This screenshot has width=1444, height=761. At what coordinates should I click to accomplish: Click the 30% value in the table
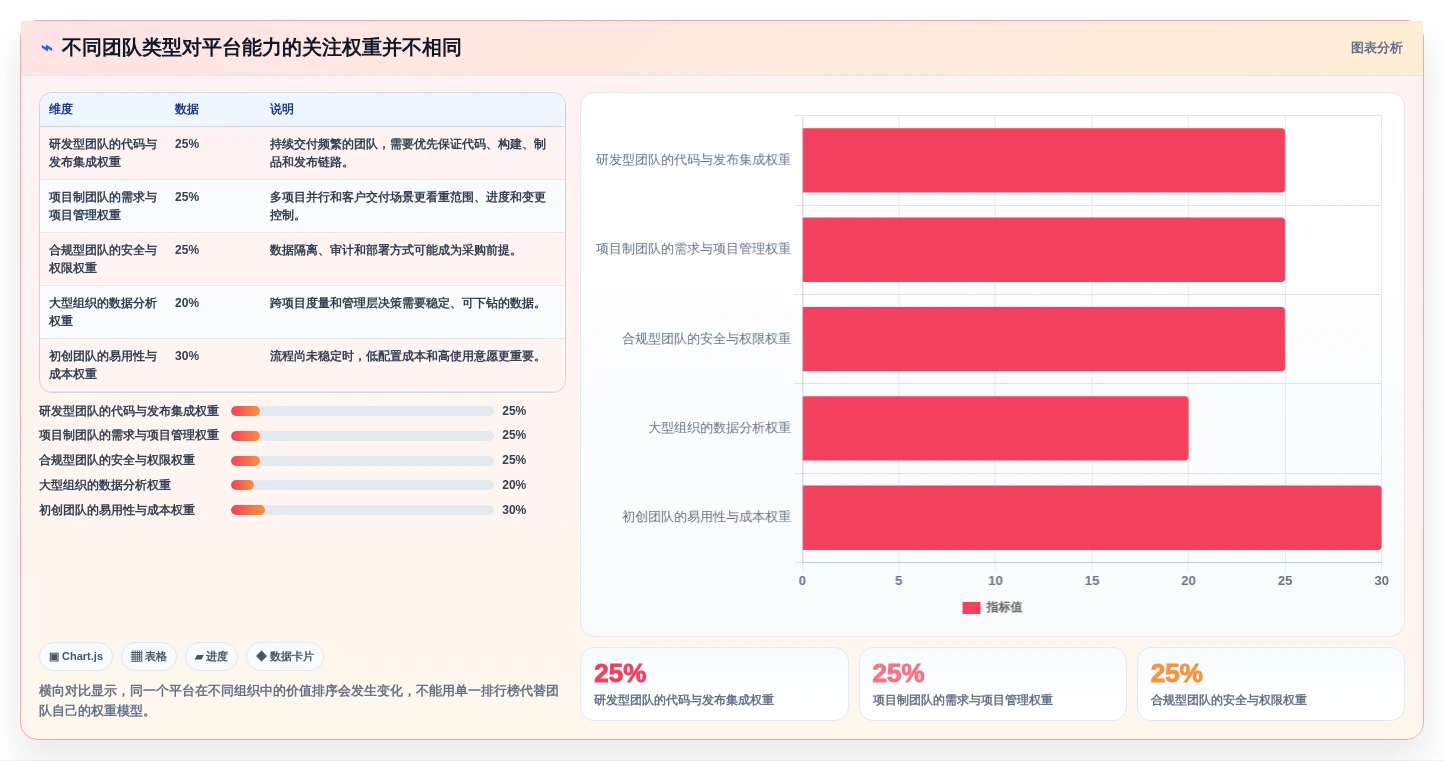click(187, 356)
